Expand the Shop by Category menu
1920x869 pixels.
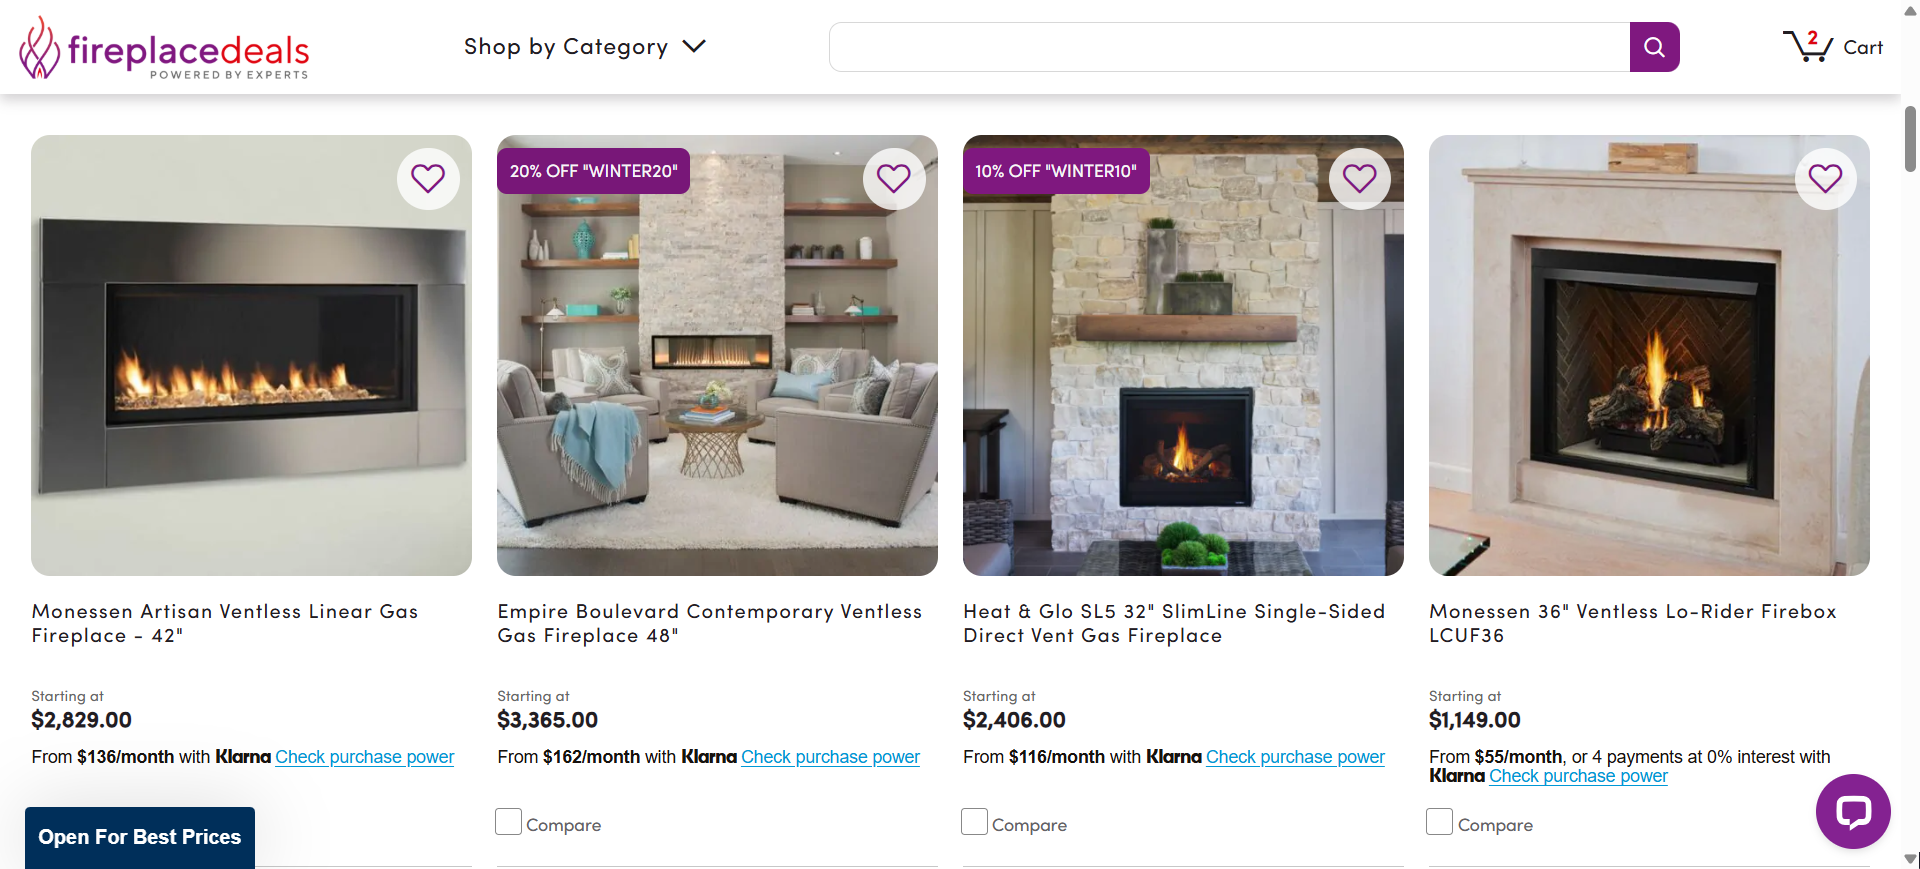(x=585, y=47)
